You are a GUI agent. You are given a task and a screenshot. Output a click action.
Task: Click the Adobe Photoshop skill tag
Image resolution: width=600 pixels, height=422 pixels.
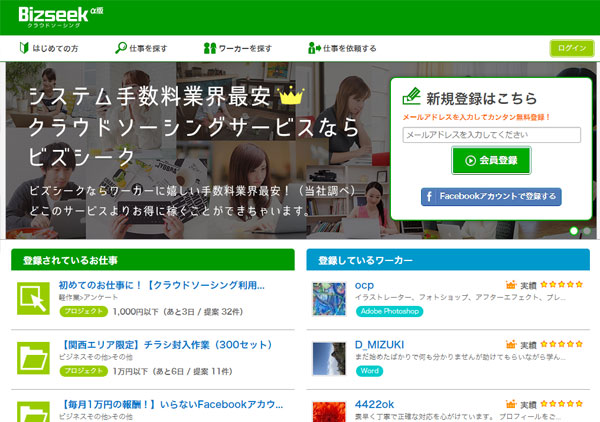390,311
